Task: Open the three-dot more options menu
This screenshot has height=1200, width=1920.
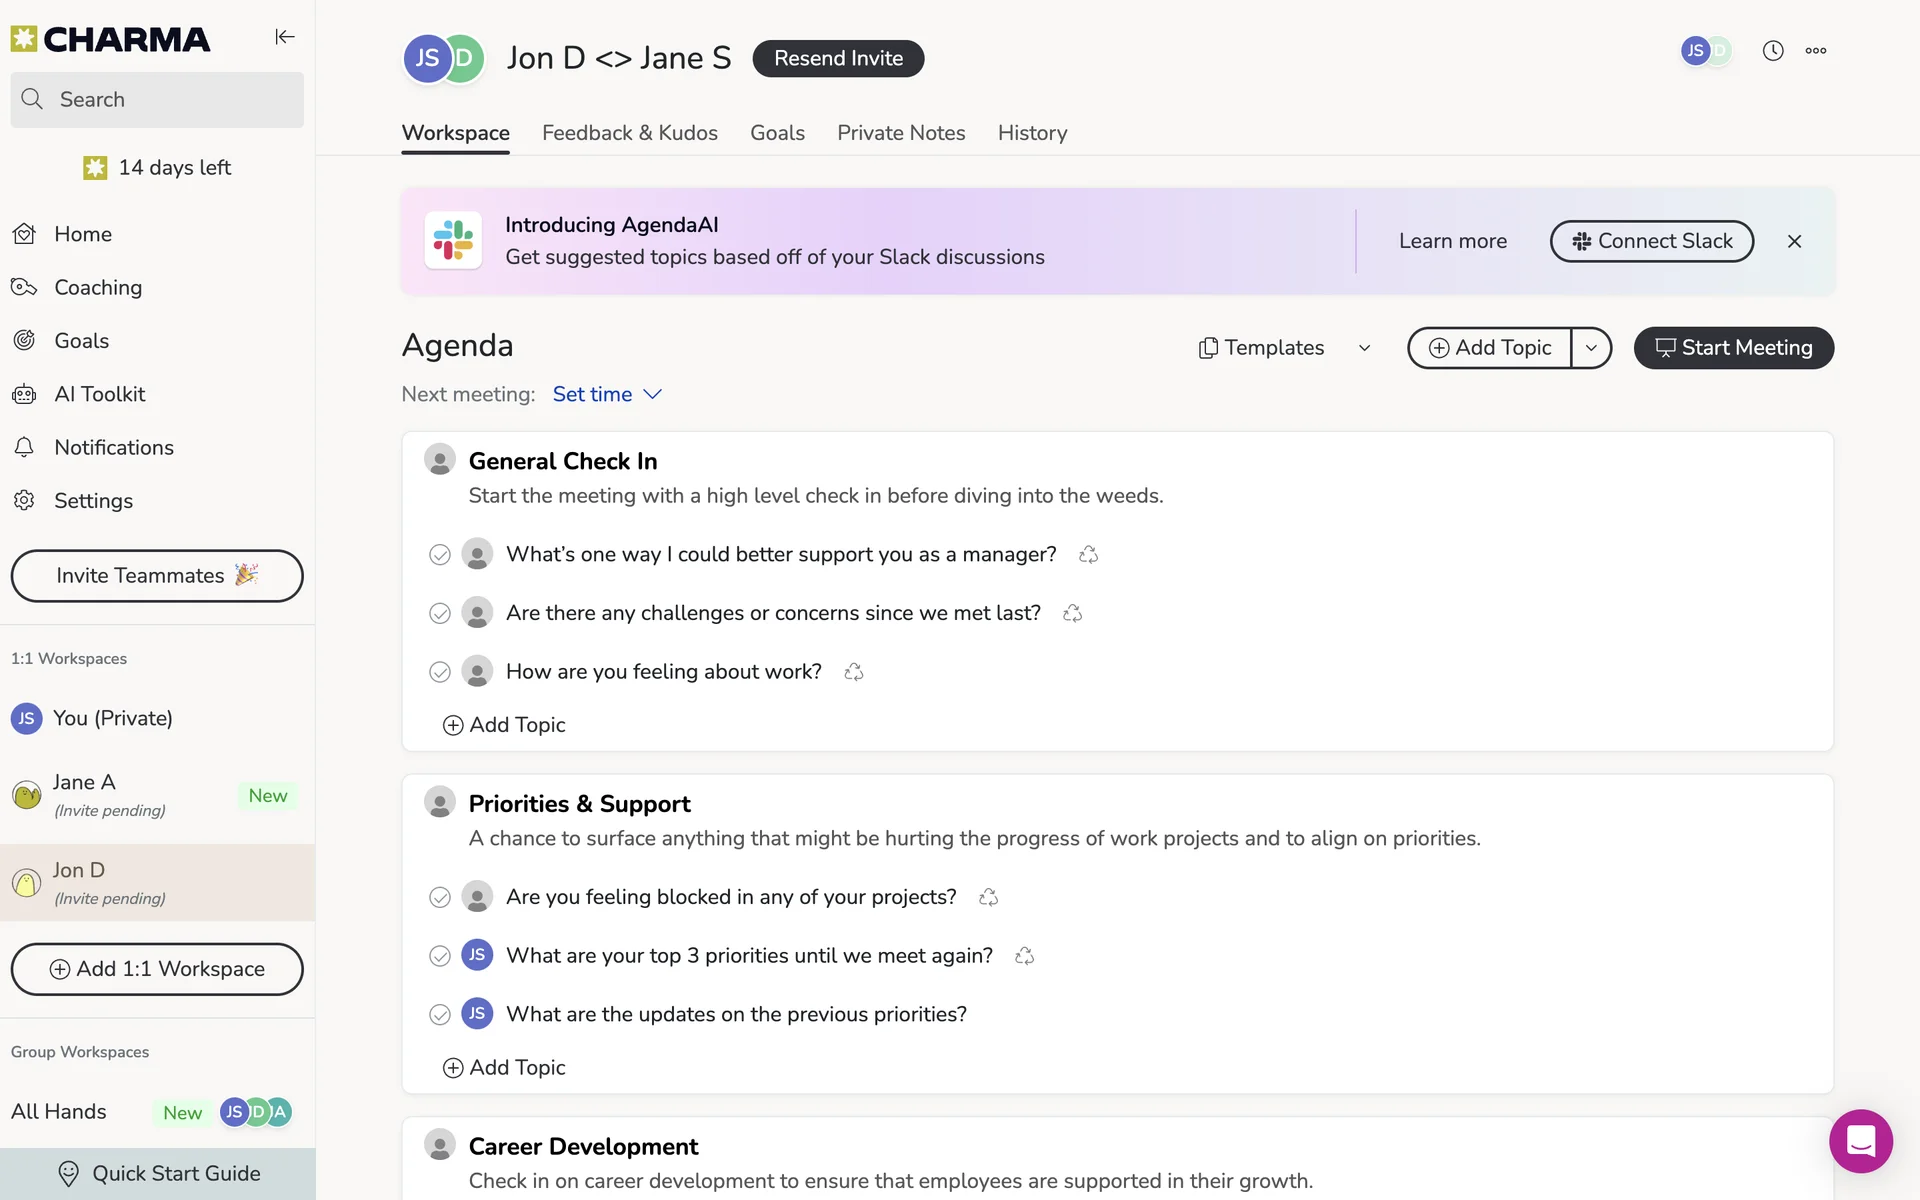Action: click(1816, 51)
